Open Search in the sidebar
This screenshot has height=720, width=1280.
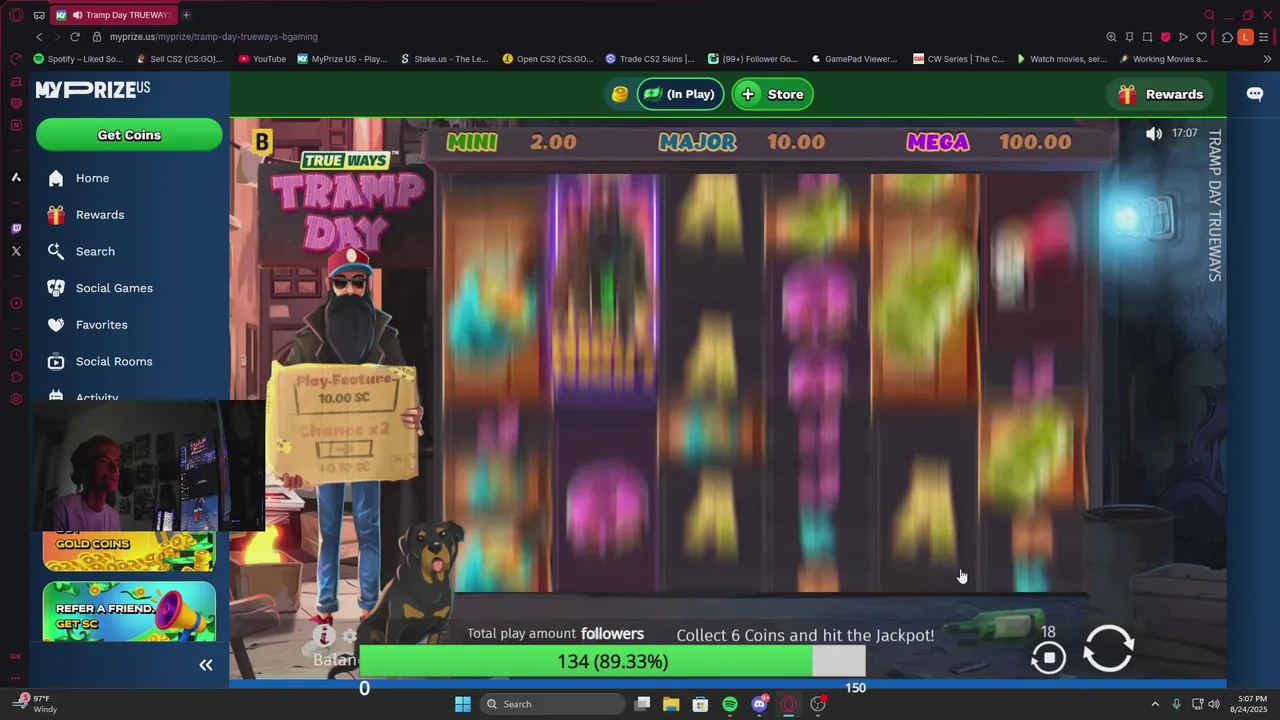(95, 251)
